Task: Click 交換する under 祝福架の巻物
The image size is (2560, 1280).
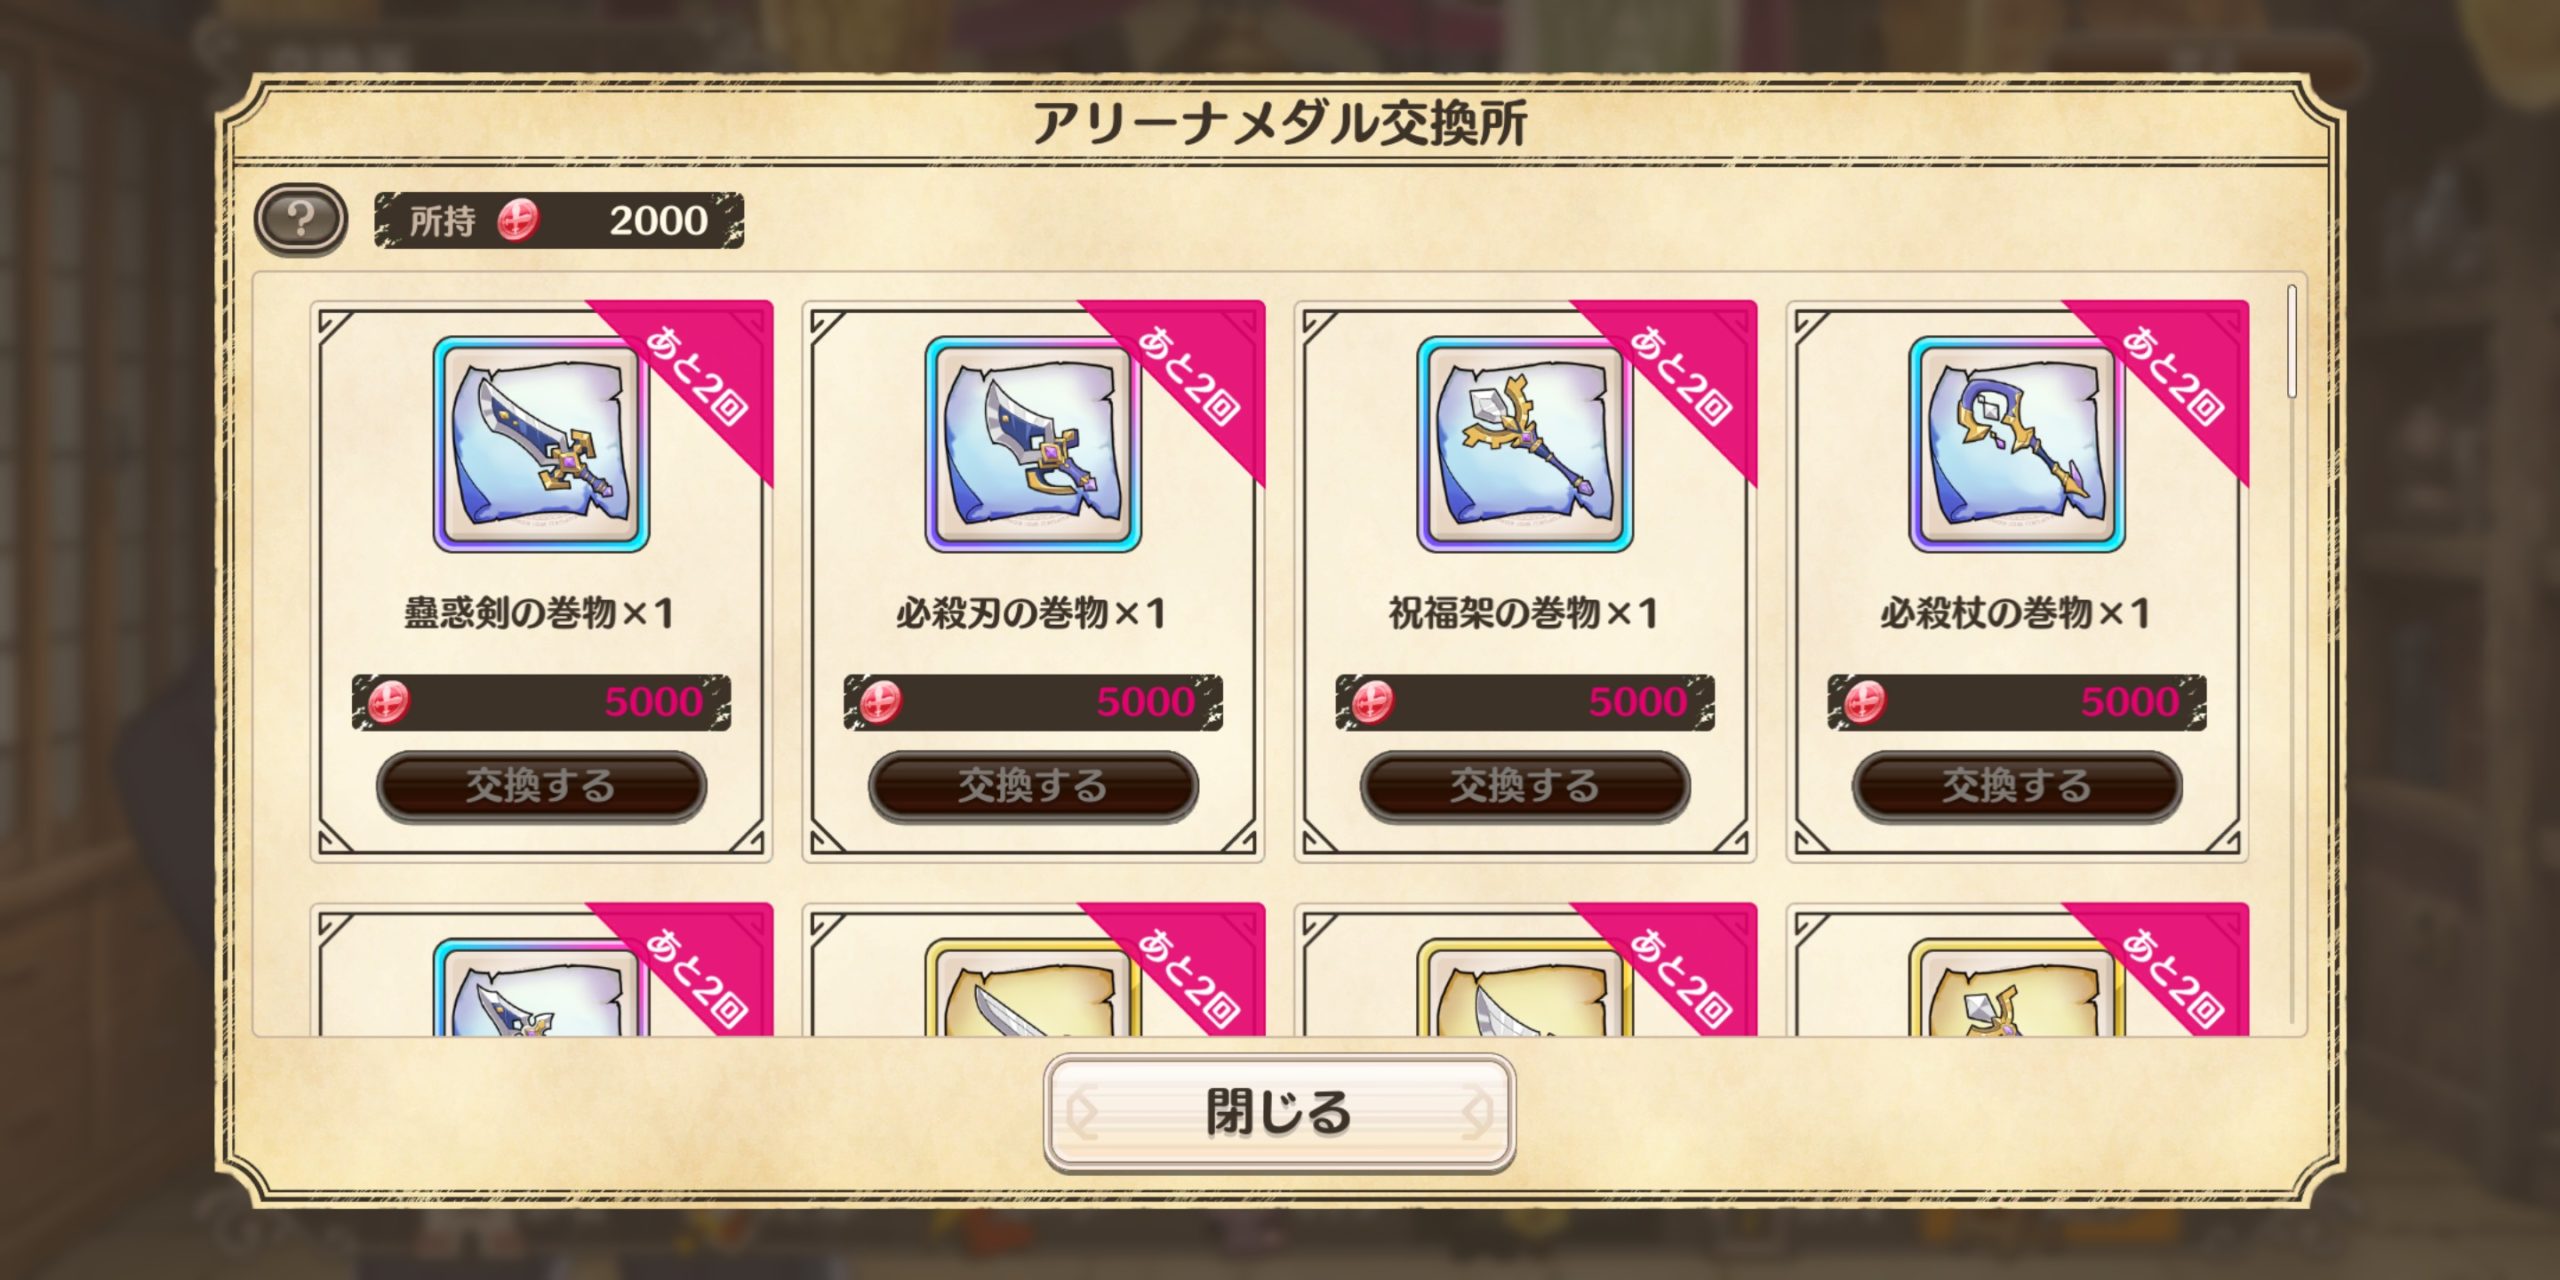Action: pos(1525,786)
